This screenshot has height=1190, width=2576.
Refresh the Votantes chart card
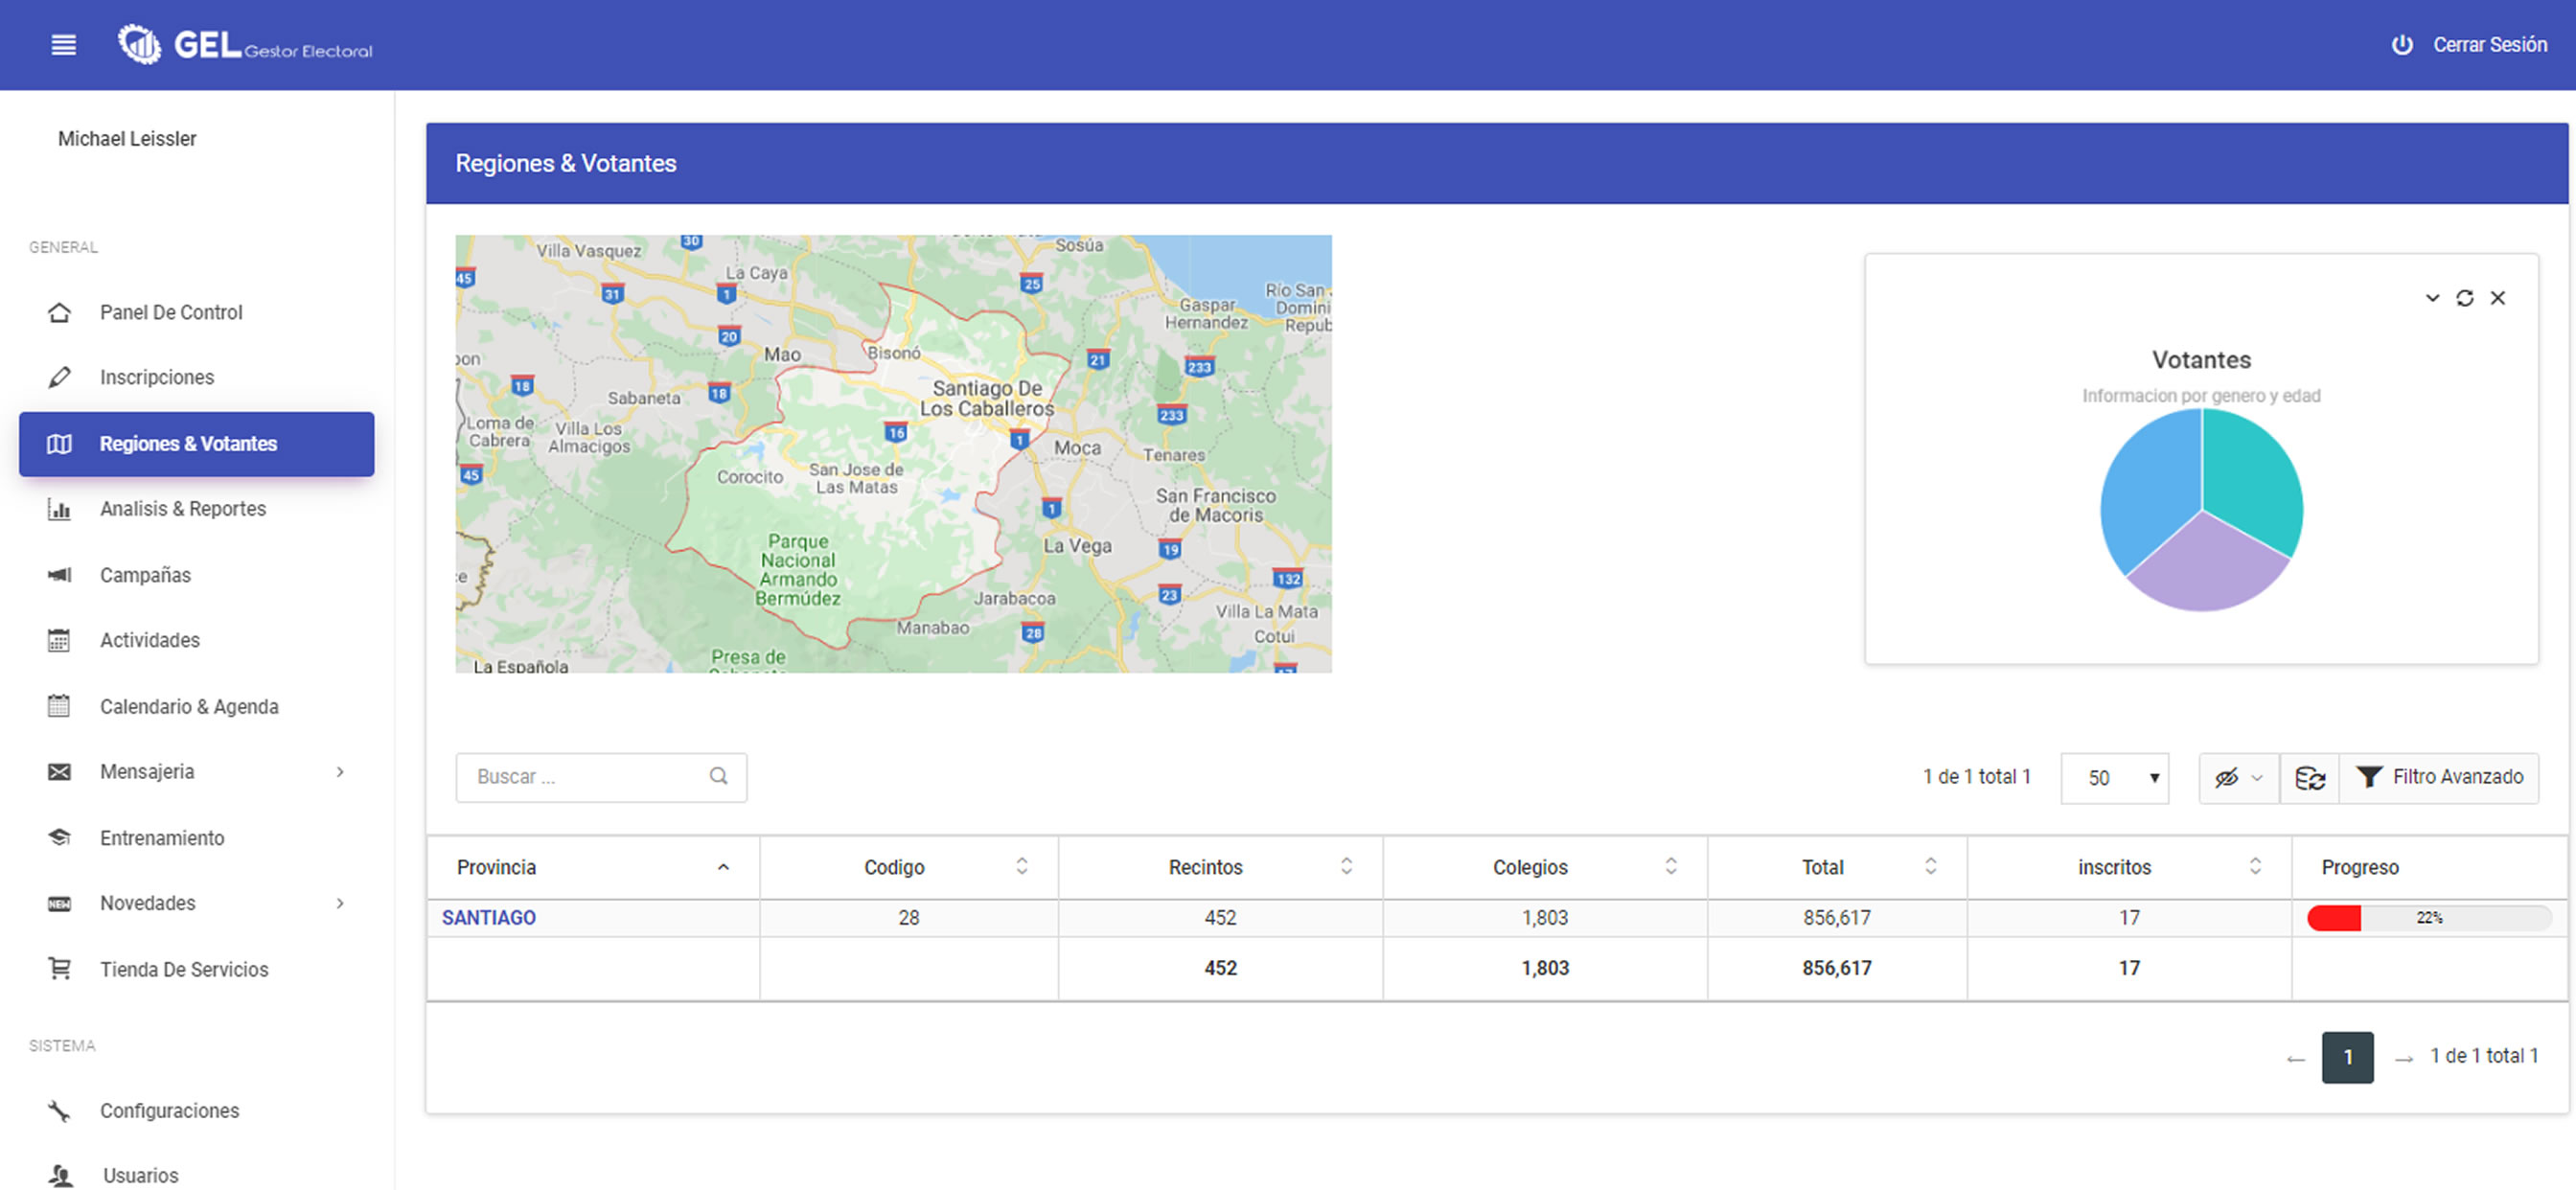click(2465, 298)
